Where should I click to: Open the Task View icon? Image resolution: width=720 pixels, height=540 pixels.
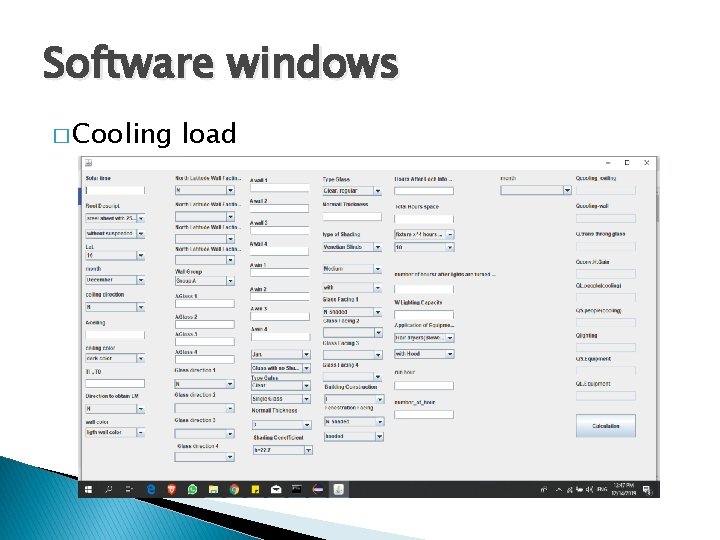point(129,489)
